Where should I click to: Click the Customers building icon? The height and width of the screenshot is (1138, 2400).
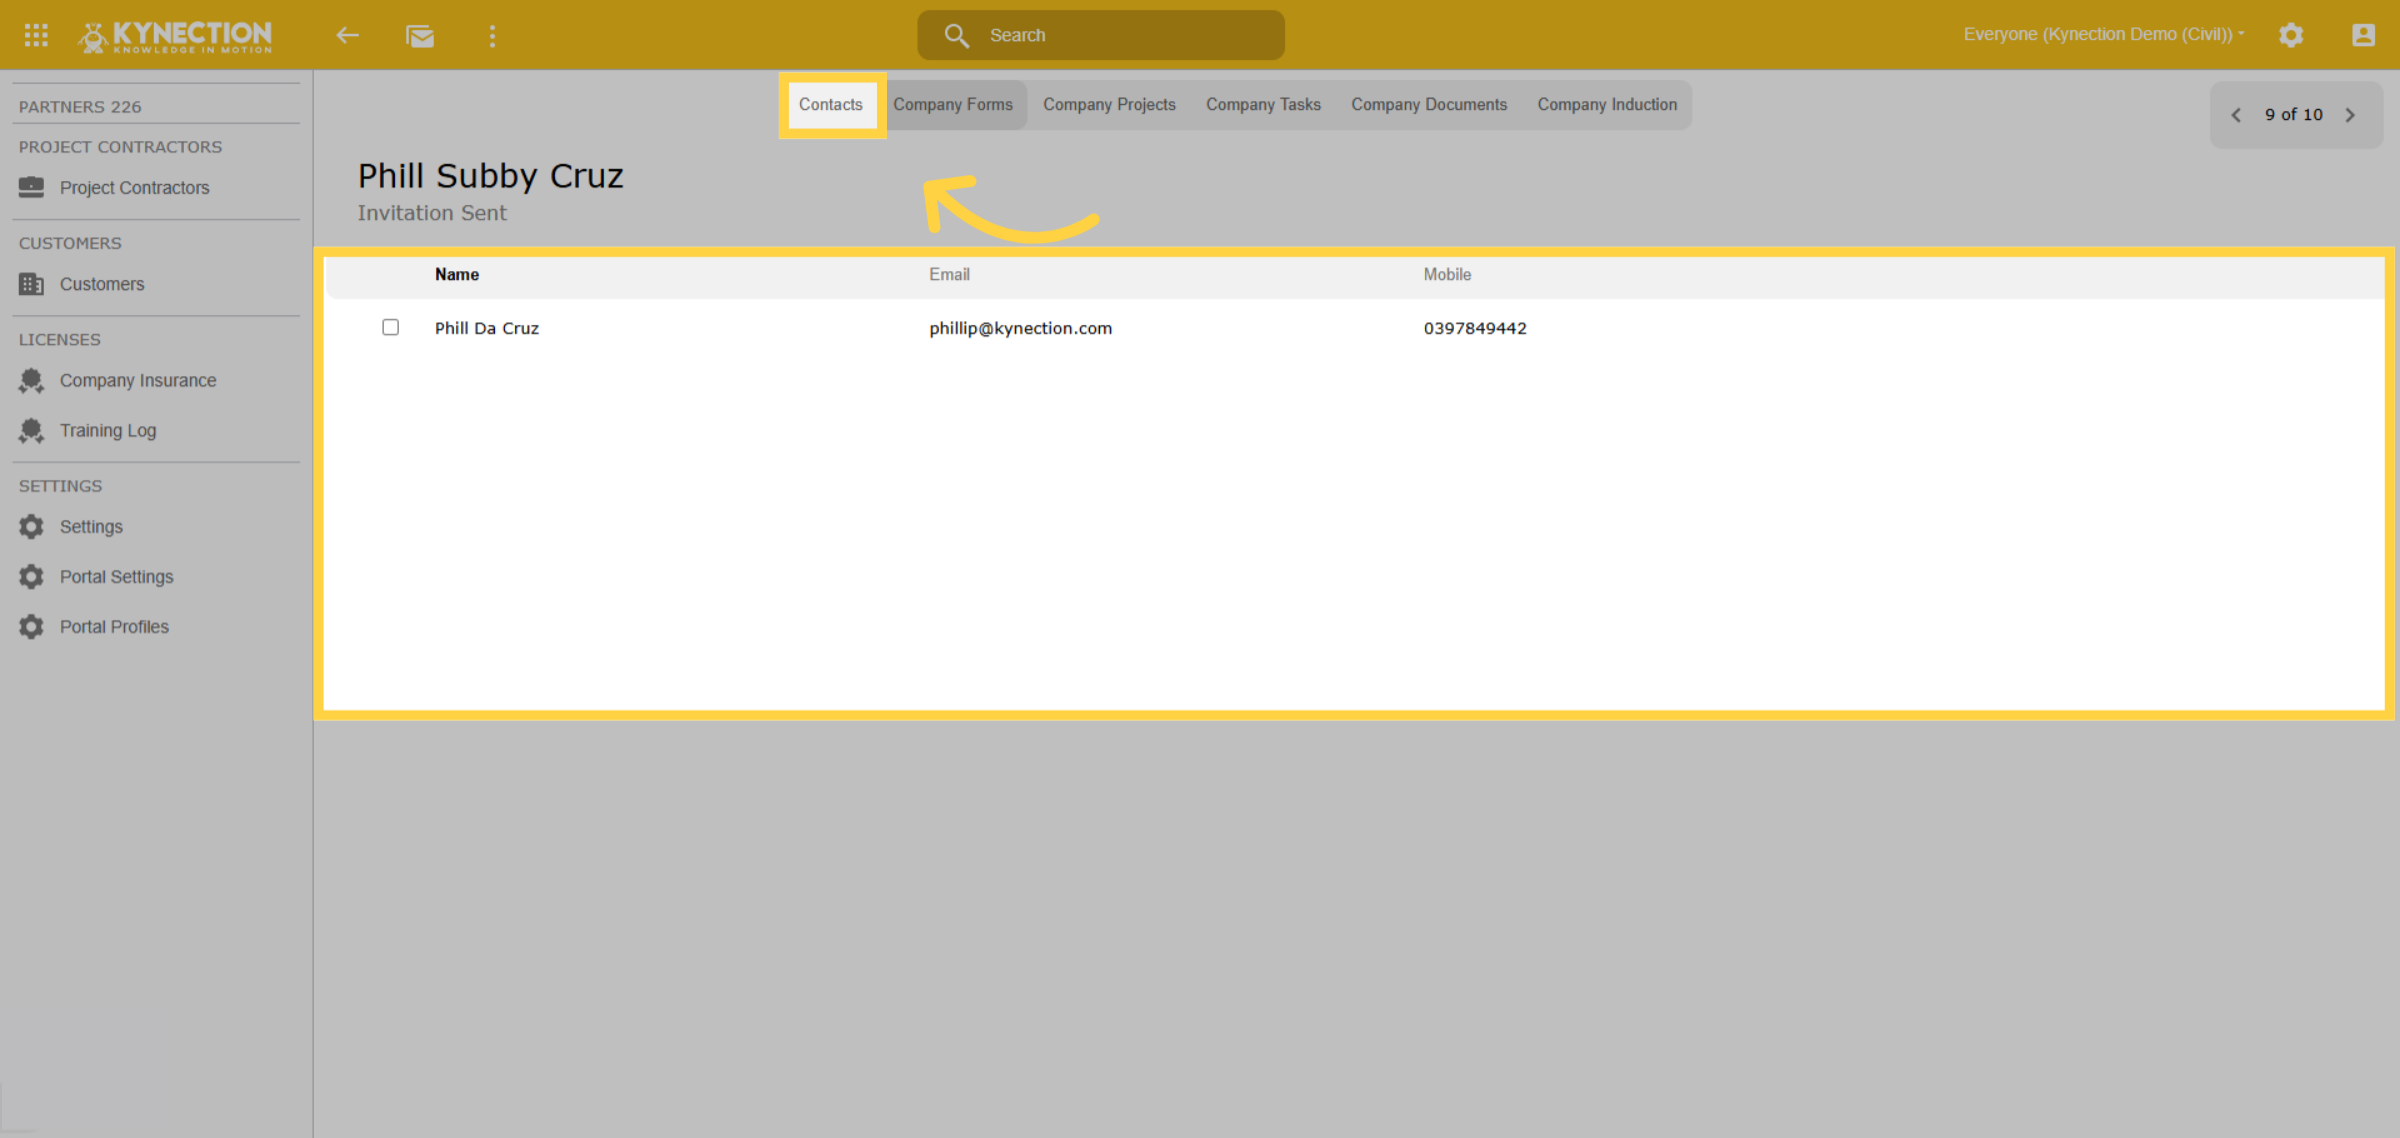click(x=32, y=284)
